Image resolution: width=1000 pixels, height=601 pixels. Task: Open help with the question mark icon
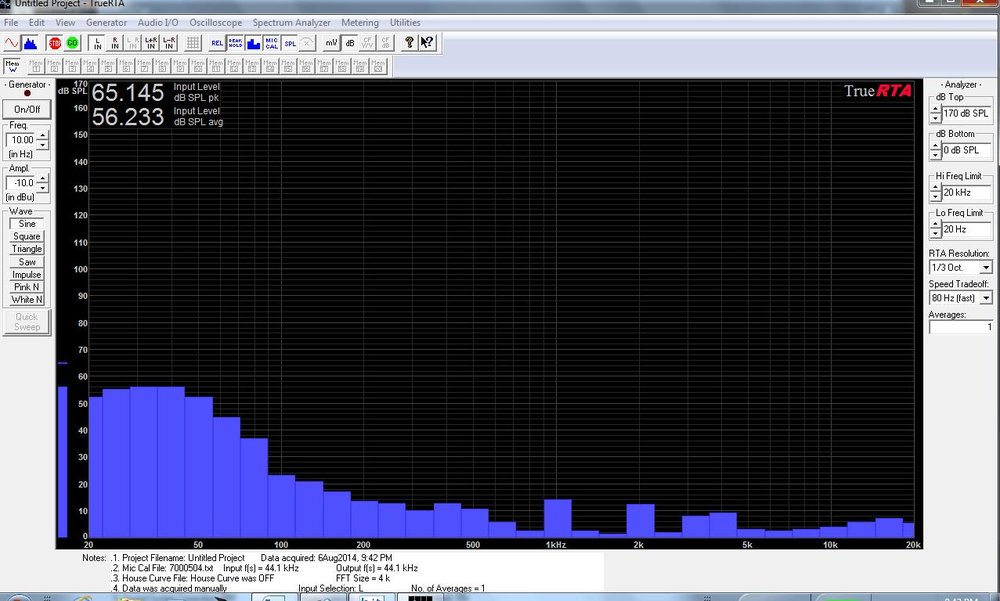tap(409, 43)
